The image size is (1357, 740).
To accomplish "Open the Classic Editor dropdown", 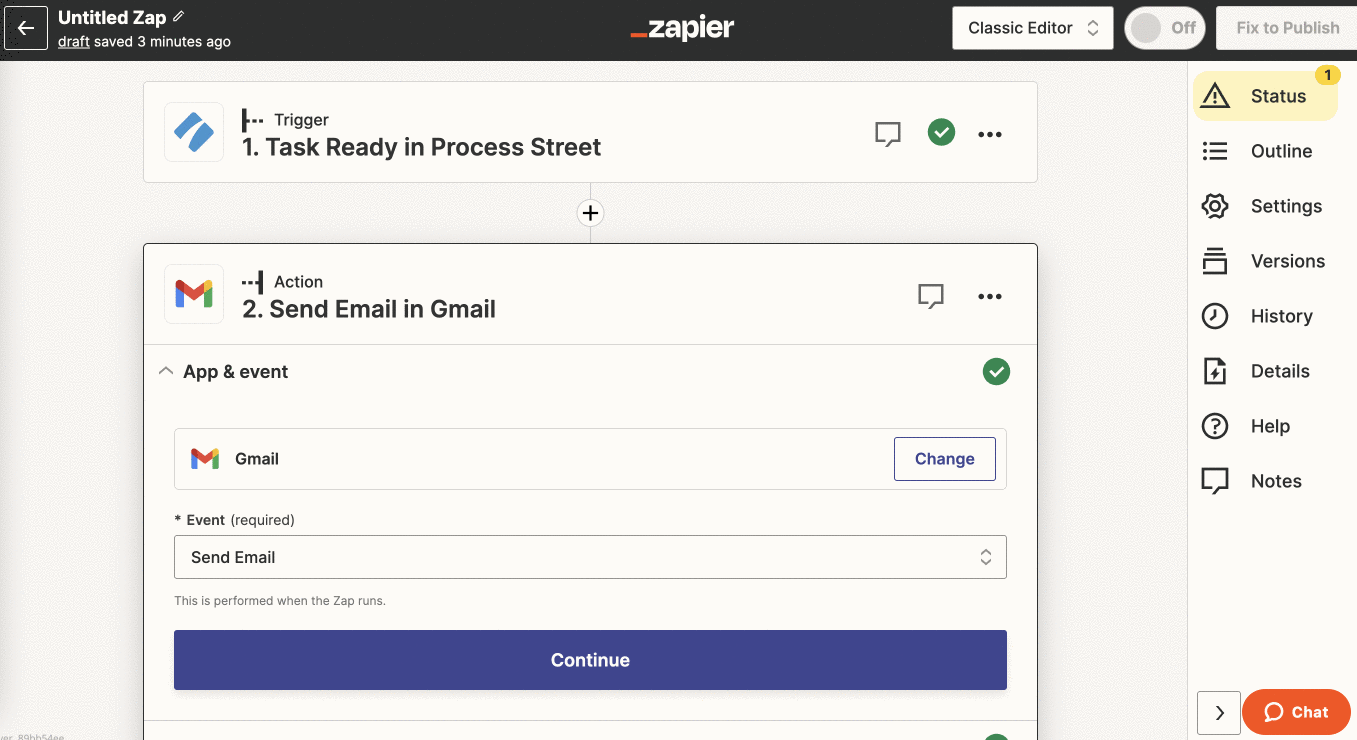I will (1032, 28).
